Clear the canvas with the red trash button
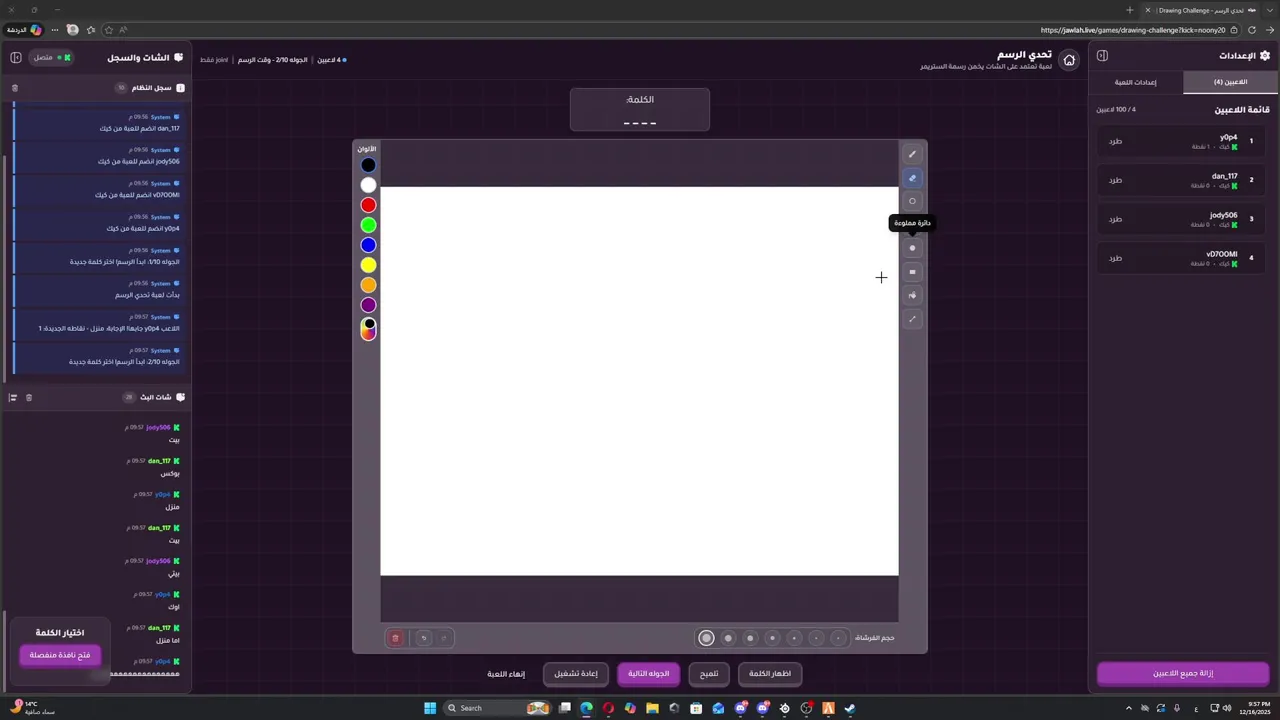This screenshot has width=1280, height=720. tap(395, 638)
